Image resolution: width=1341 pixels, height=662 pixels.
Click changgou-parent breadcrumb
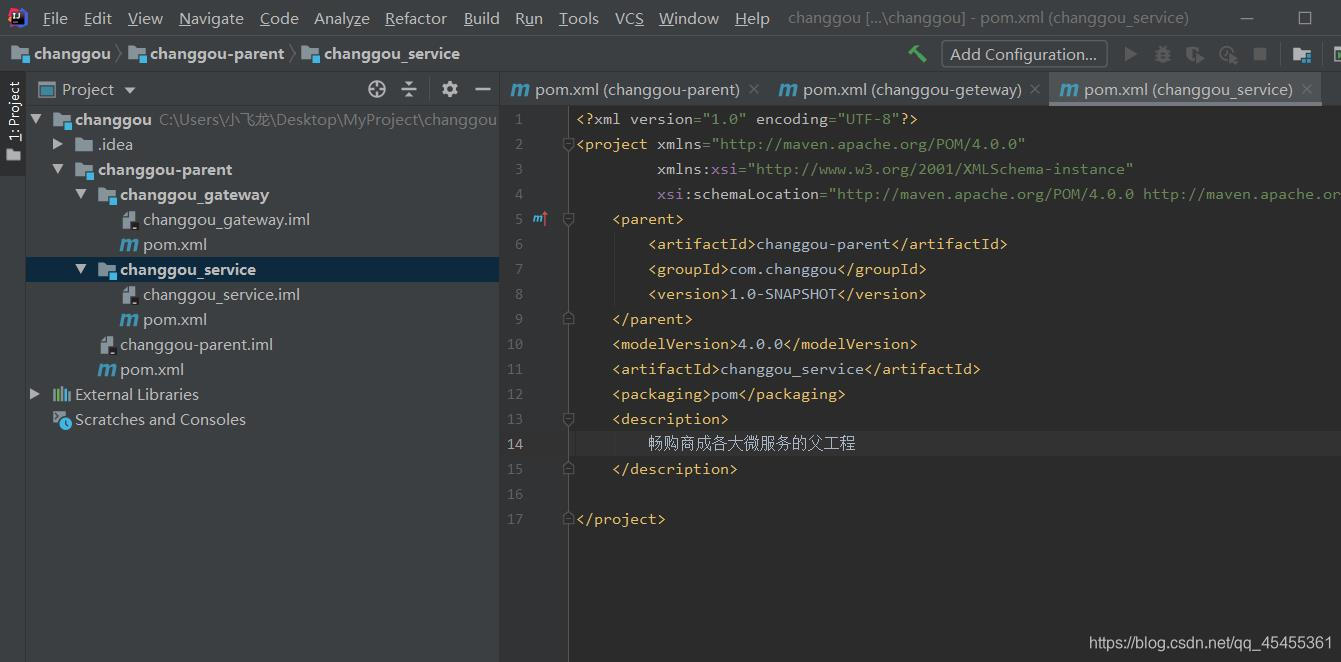tap(207, 54)
